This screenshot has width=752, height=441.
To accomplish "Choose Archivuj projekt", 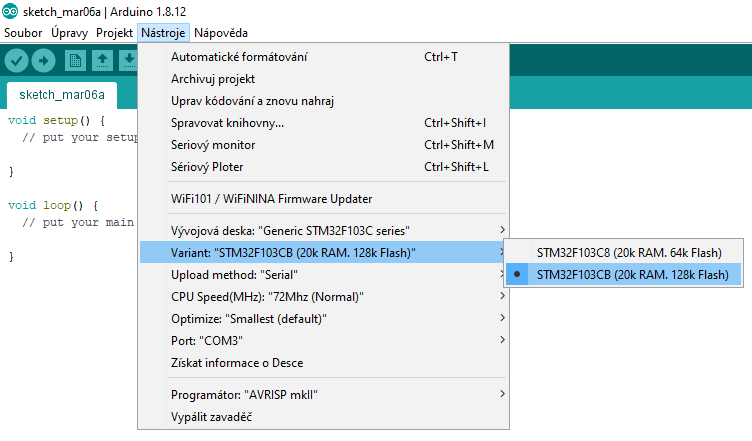I will click(x=323, y=79).
